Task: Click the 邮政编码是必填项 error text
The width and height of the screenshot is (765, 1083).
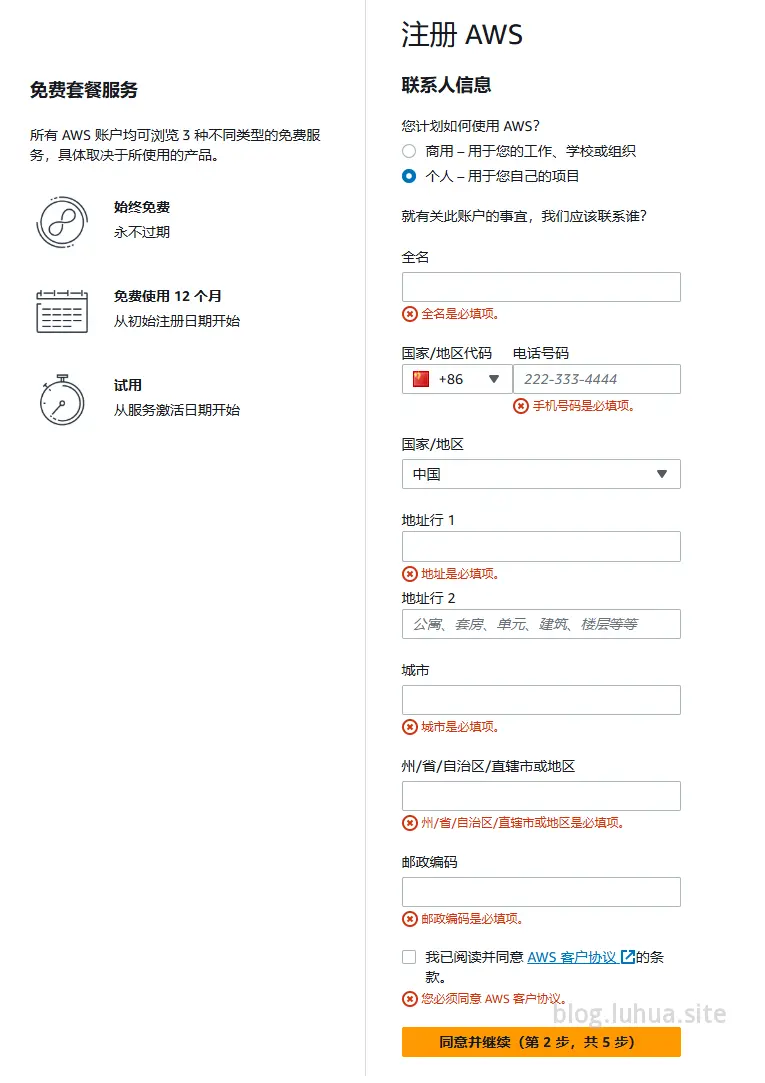Action: pos(472,919)
